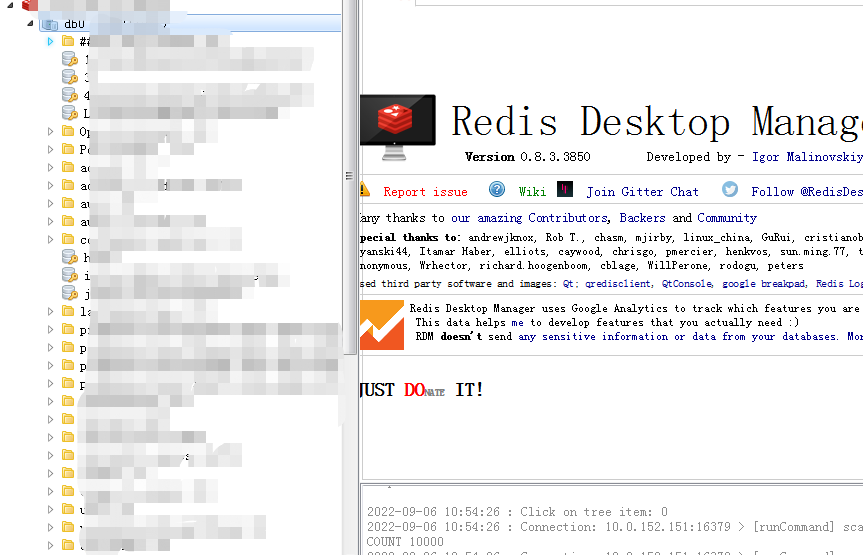Collapse the db0 database node arrow
This screenshot has height=555, width=863.
click(30, 24)
